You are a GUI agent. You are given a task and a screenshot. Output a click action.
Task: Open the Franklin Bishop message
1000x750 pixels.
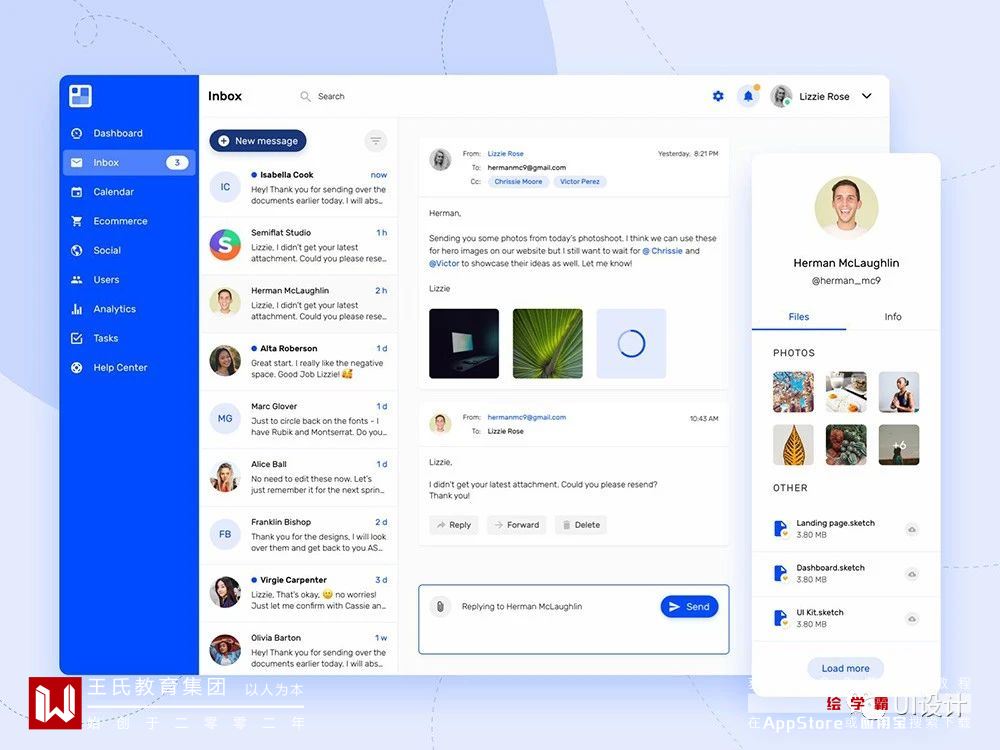(298, 535)
